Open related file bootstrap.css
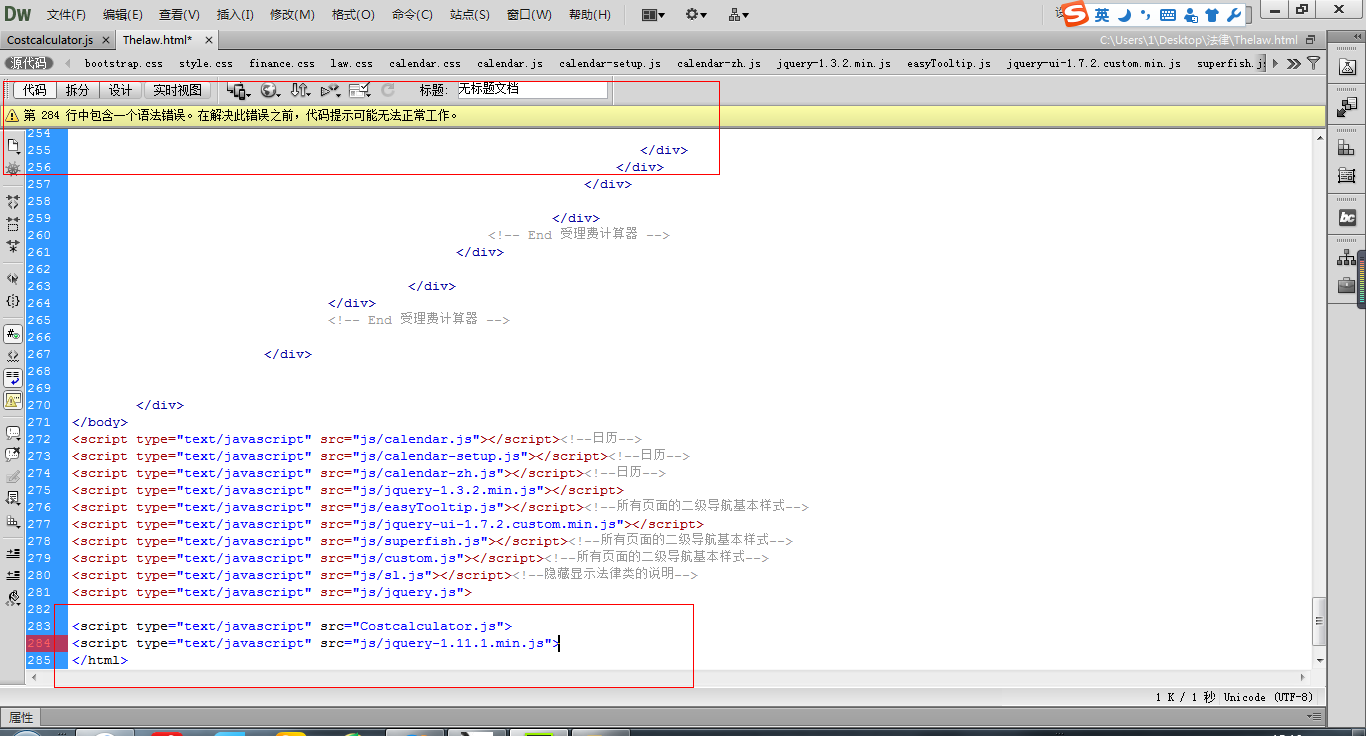The width and height of the screenshot is (1366, 736). pos(124,63)
